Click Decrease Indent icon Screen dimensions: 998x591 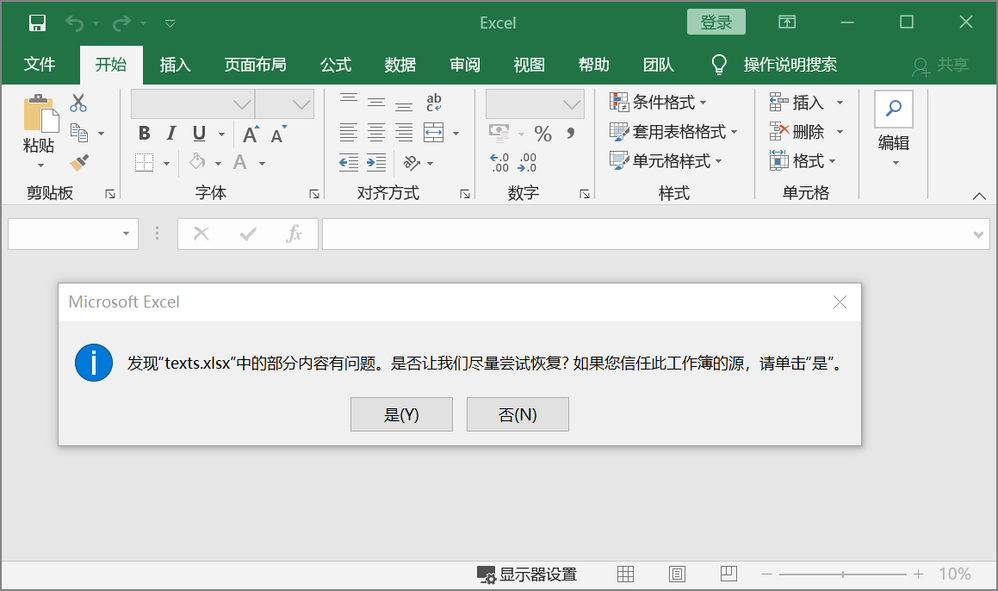[x=348, y=163]
